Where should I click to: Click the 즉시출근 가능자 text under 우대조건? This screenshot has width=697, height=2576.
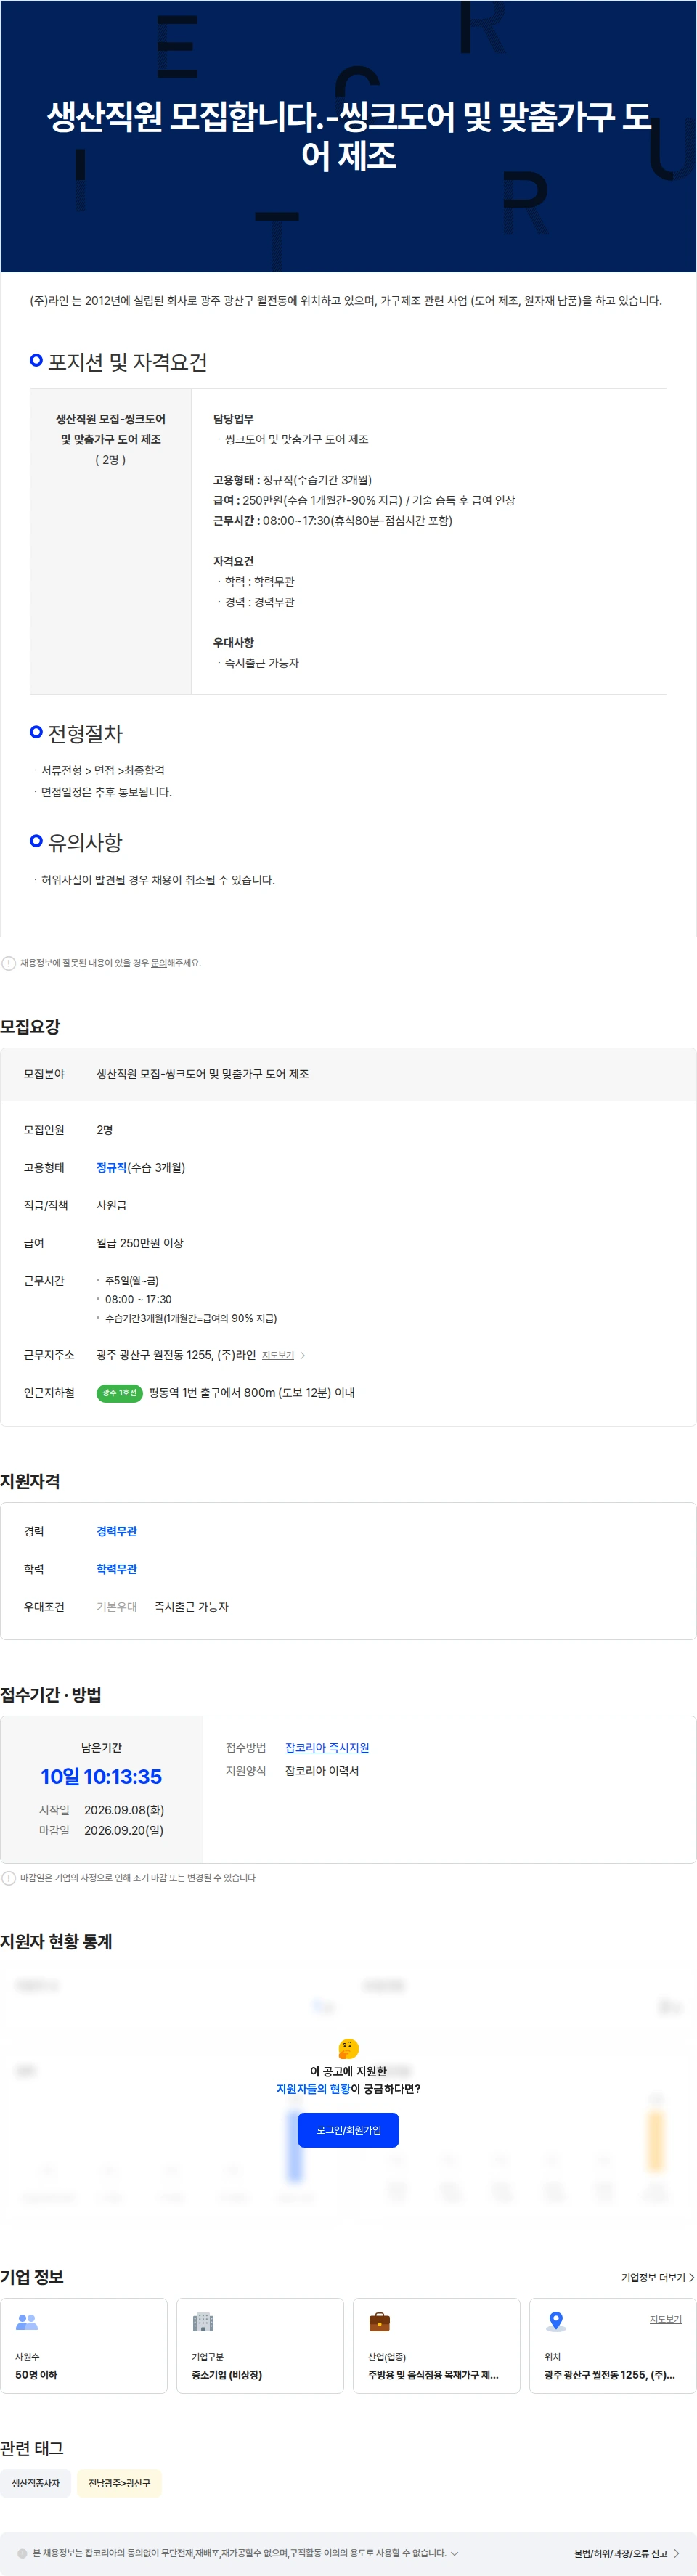191,1607
